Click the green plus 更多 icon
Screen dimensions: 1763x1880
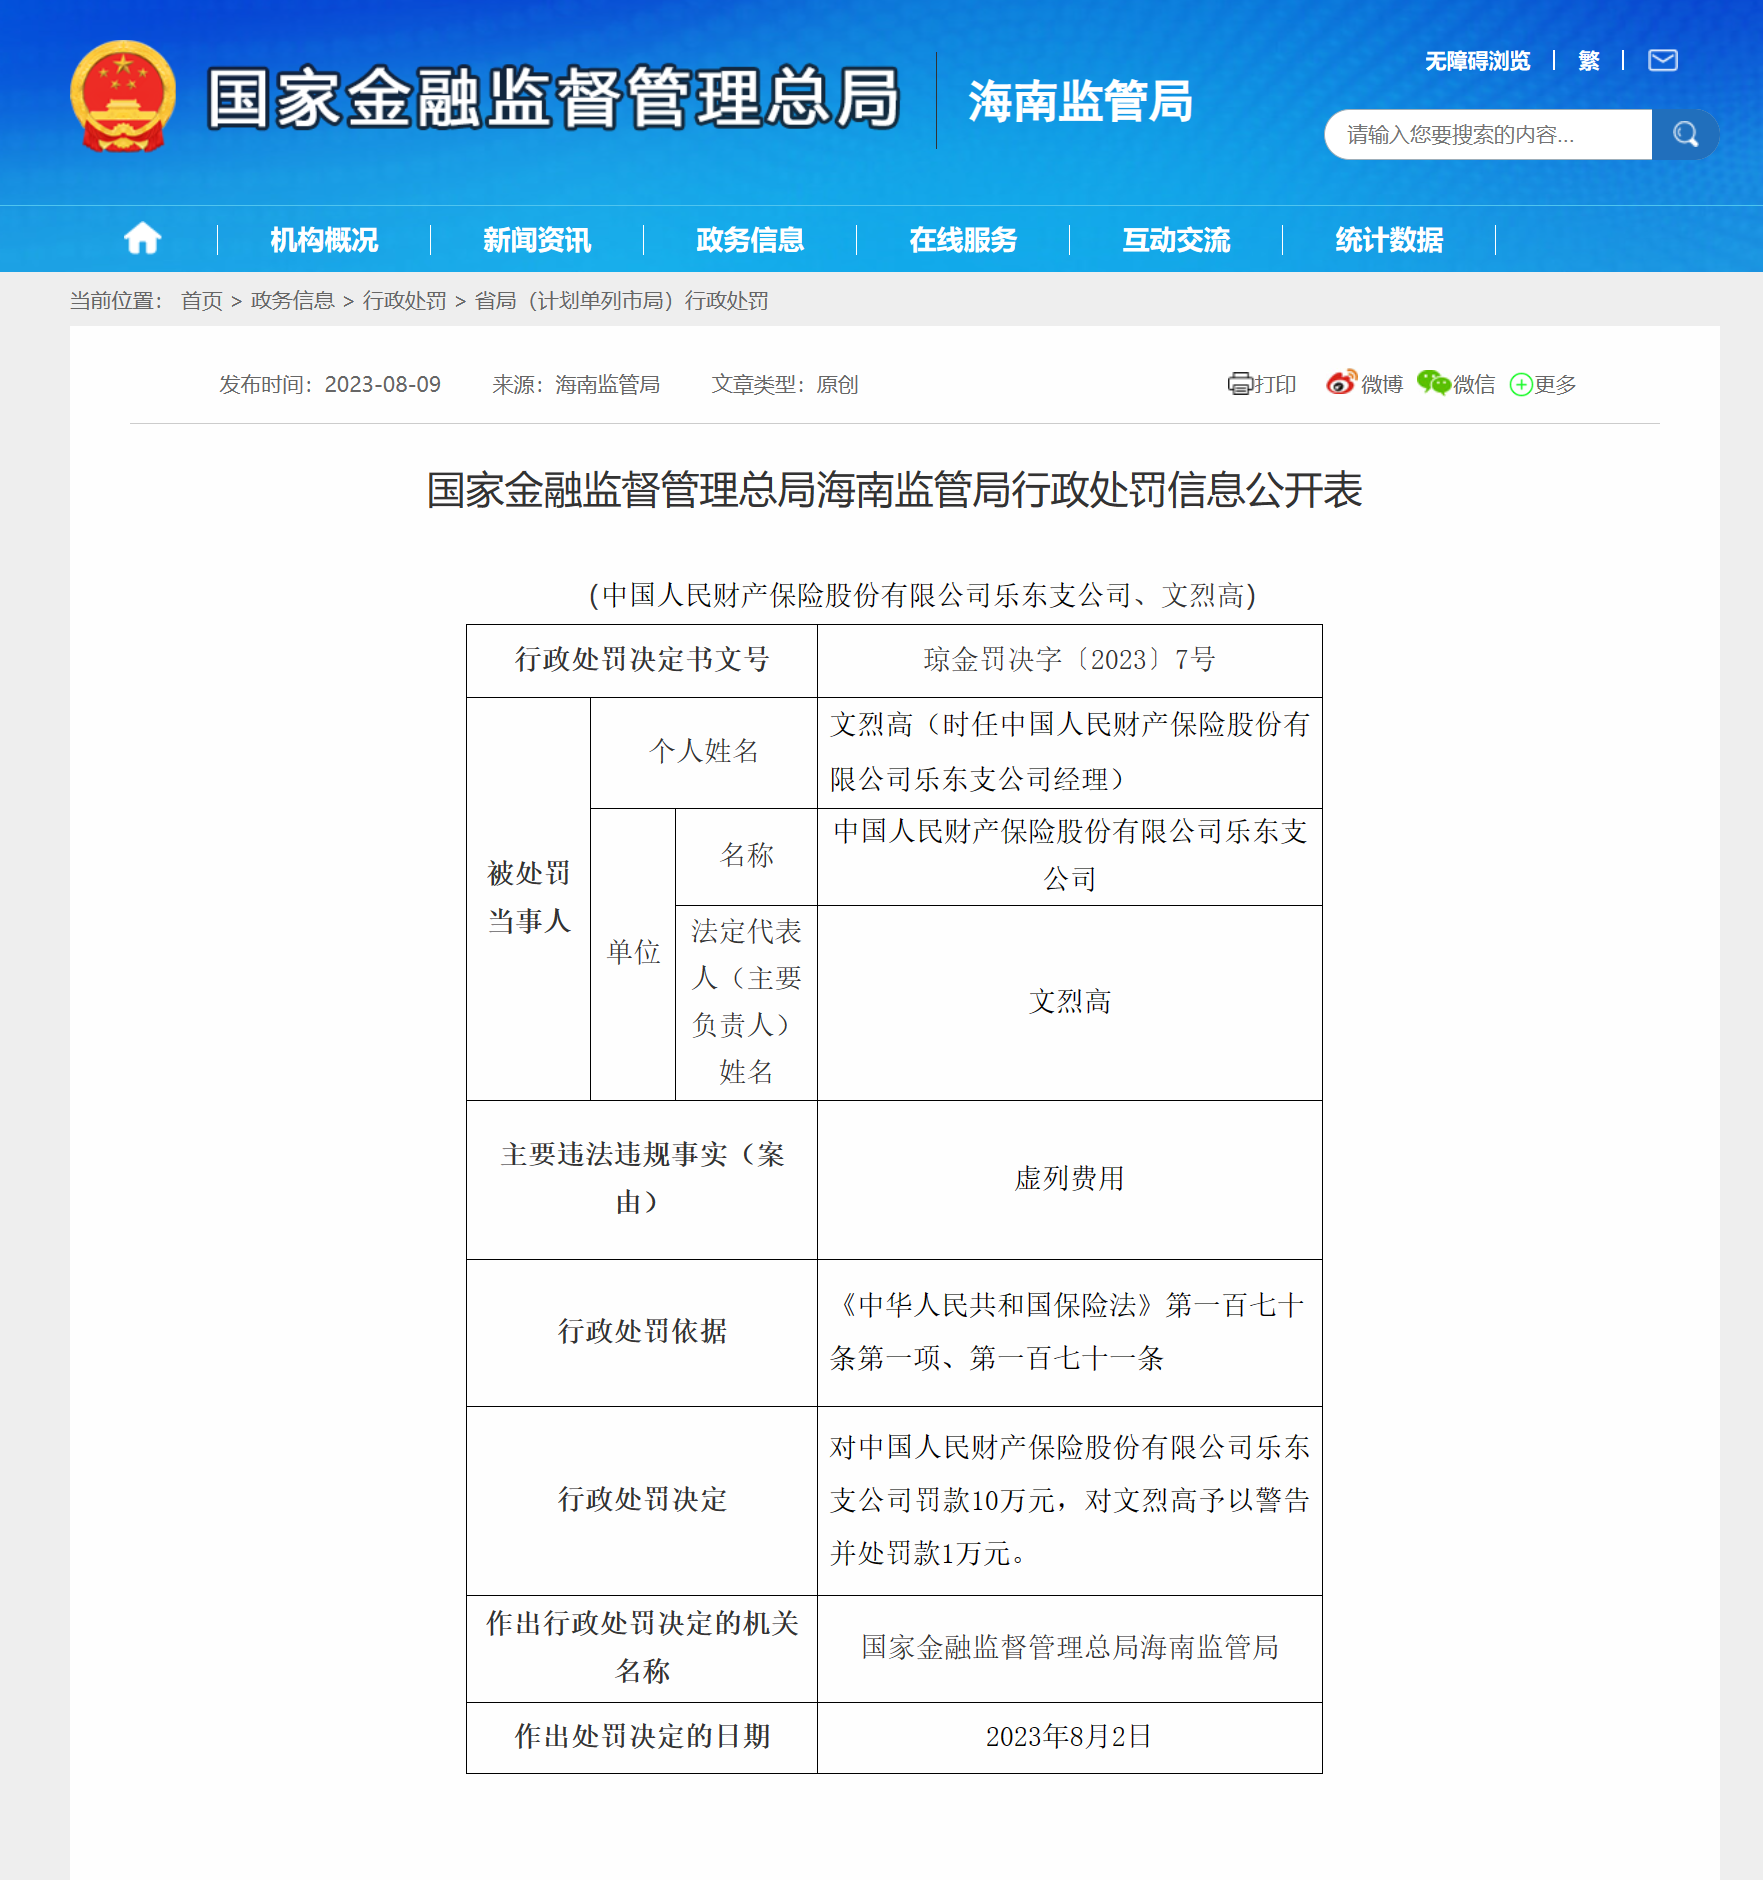[x=1521, y=385]
